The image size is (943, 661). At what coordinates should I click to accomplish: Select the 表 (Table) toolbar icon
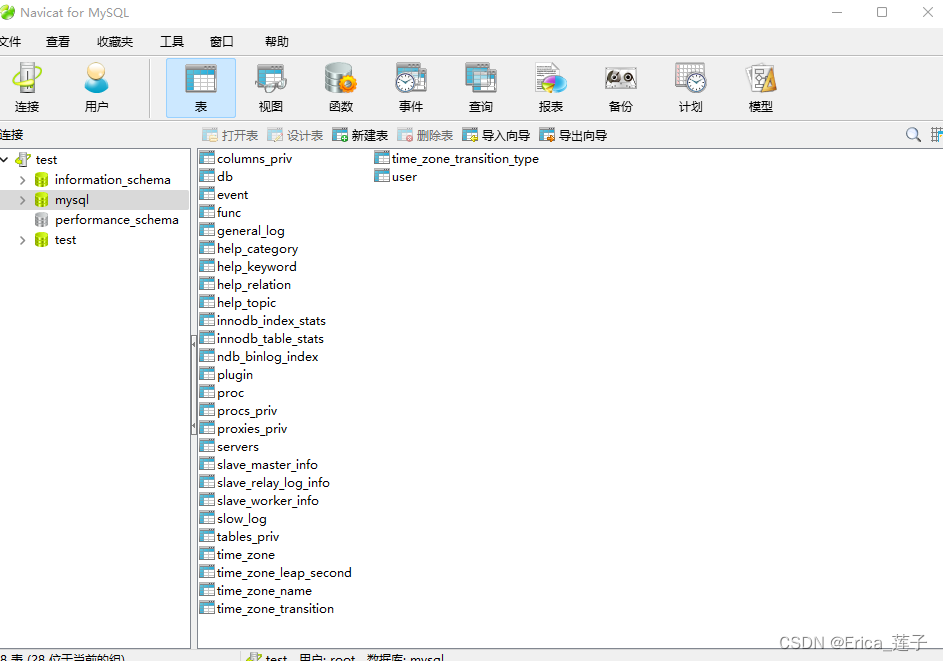click(x=201, y=88)
